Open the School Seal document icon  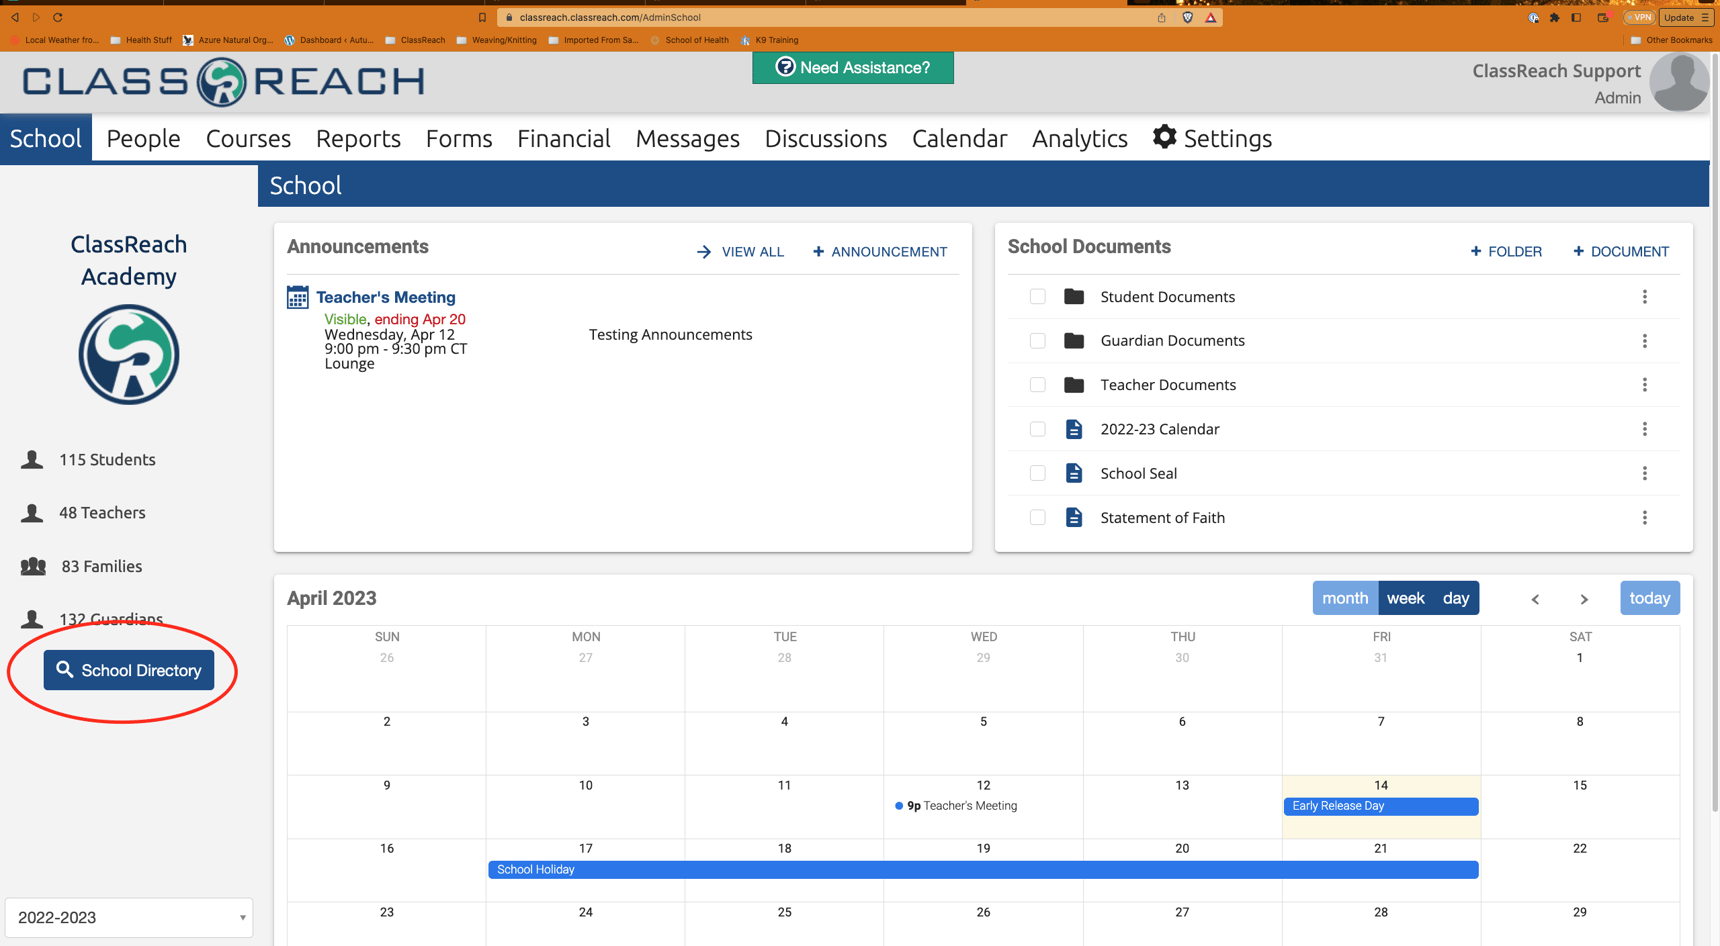click(x=1074, y=473)
